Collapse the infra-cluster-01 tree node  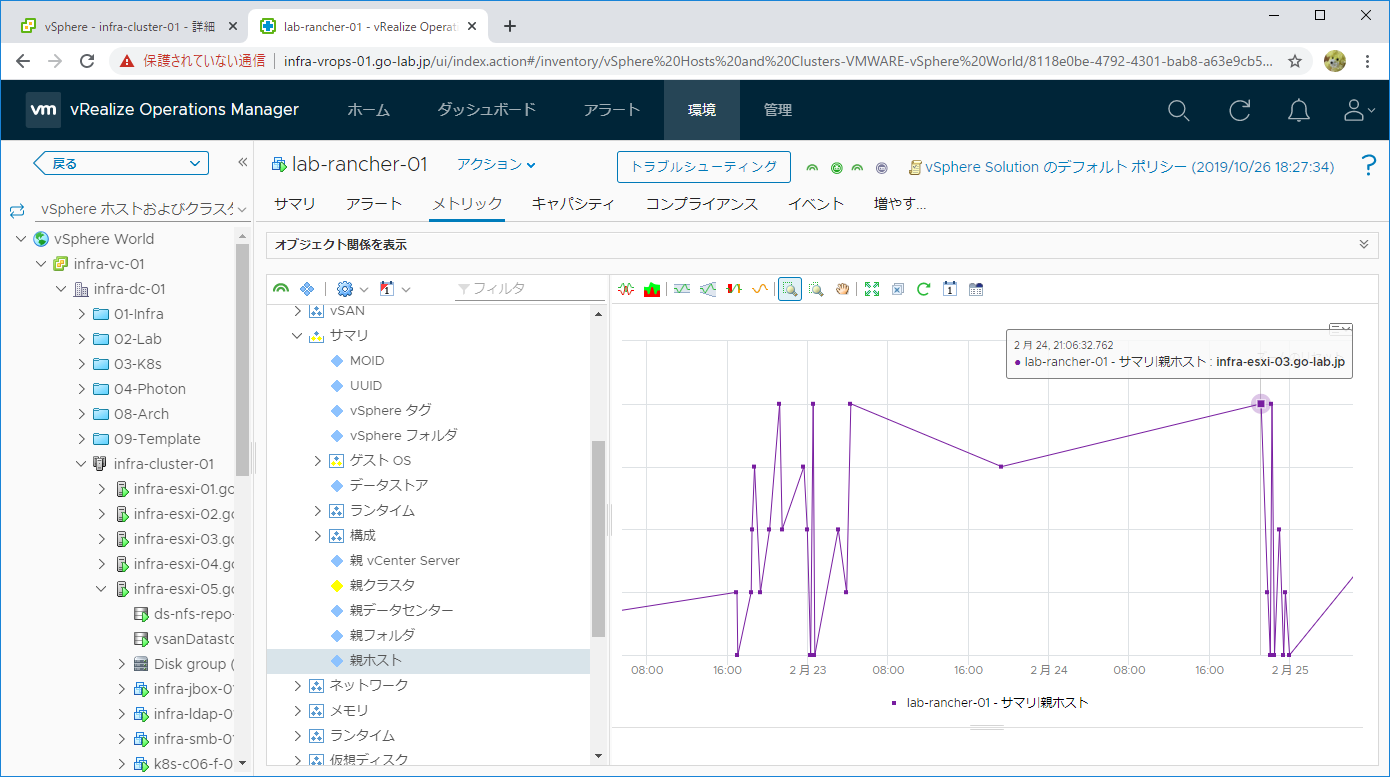click(81, 464)
